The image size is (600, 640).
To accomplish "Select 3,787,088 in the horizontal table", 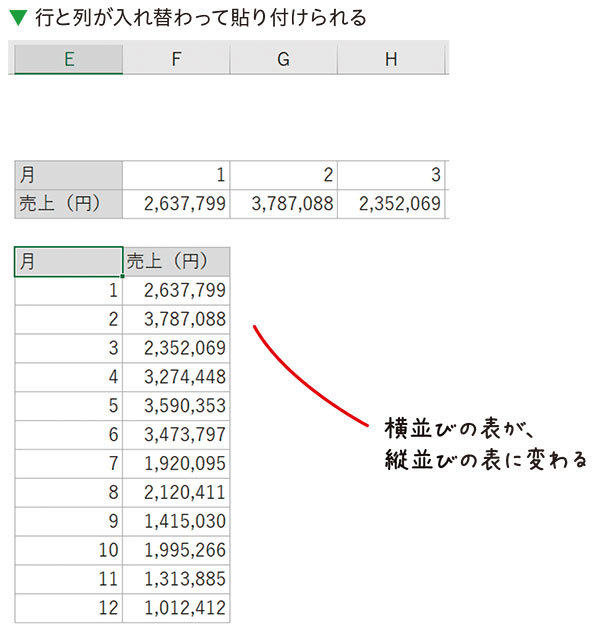I will 284,204.
